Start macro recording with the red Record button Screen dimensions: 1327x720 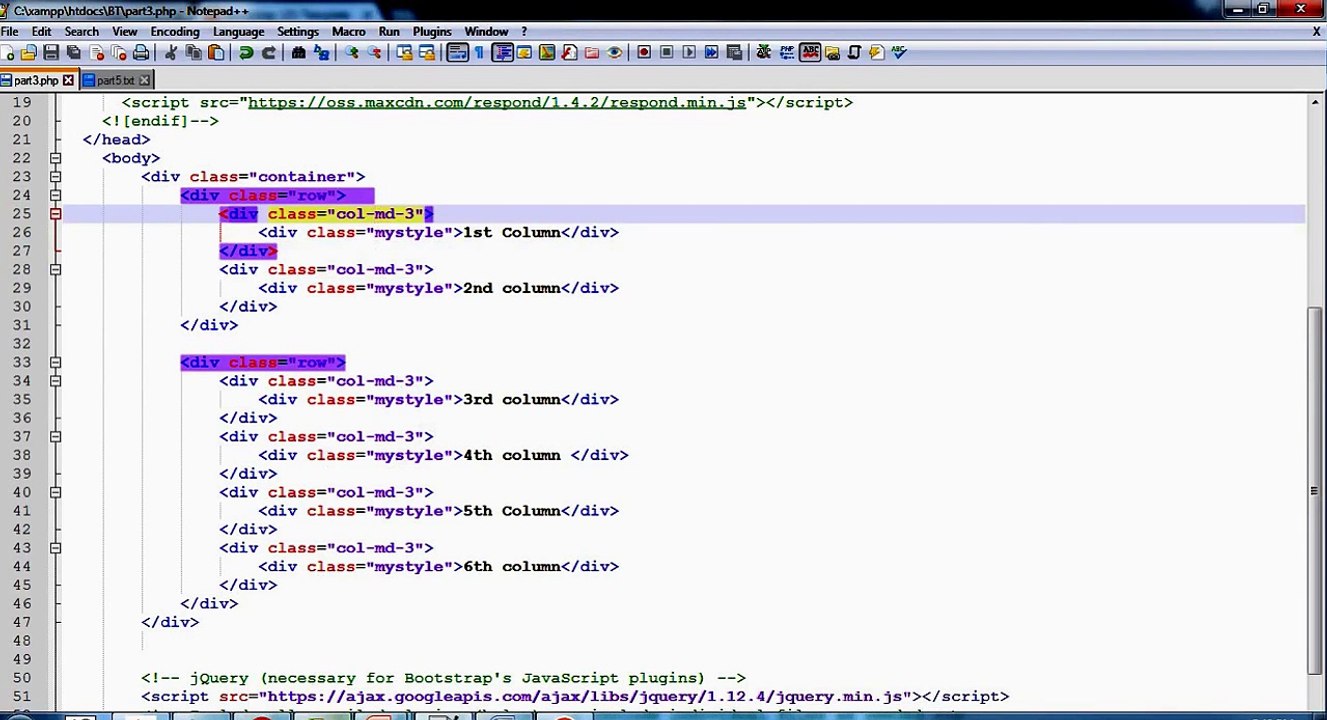tap(644, 52)
